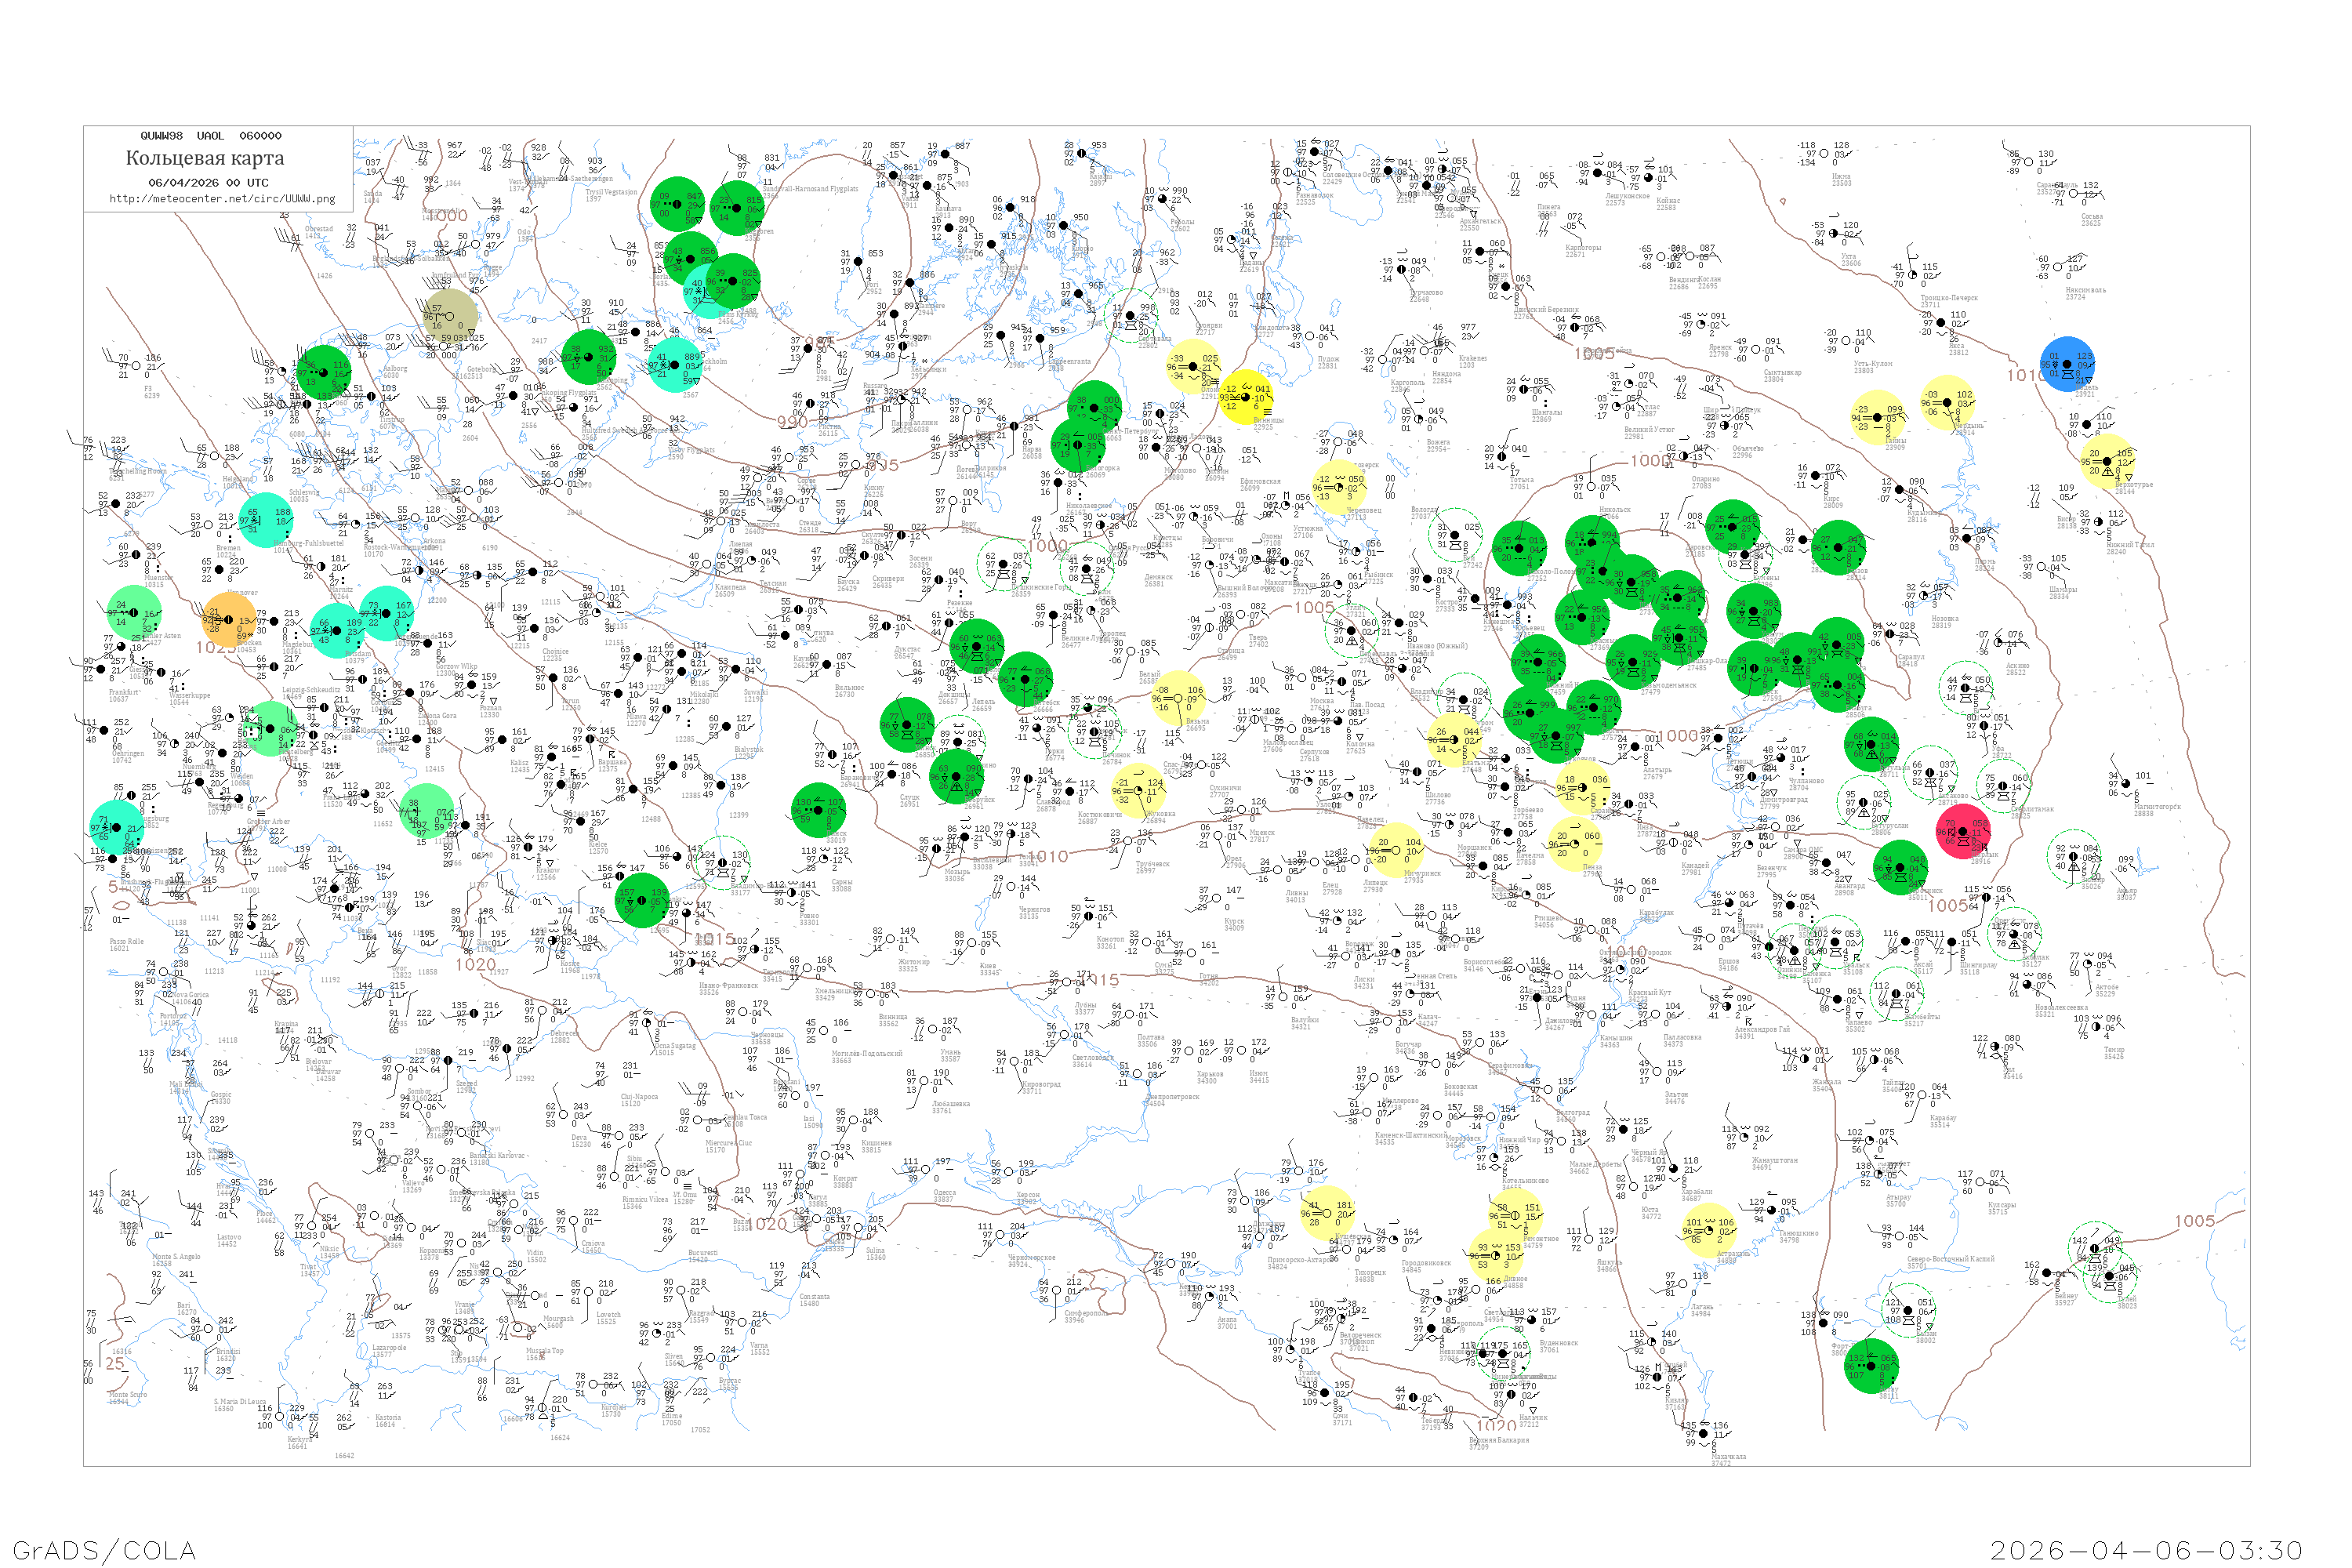Click the orange weather circle in Germany

tap(229, 619)
